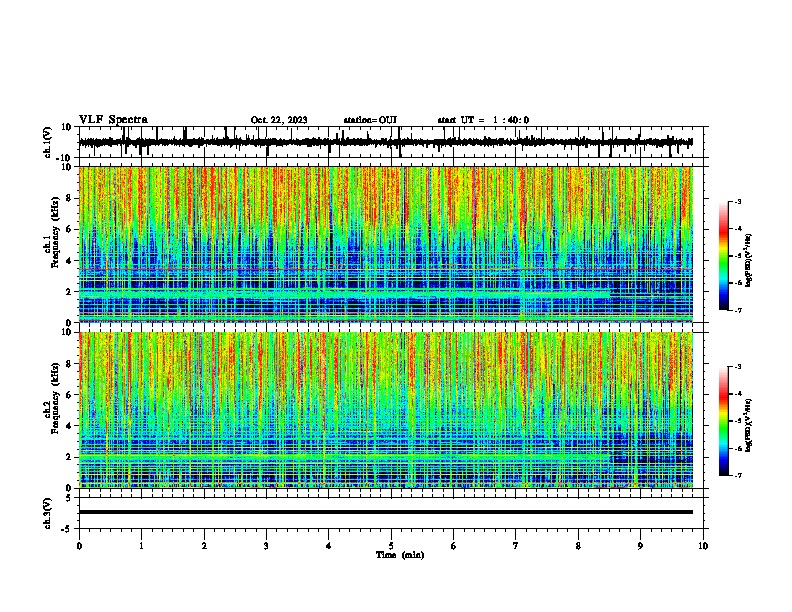Click the 'VLF Spectra' title text
Image resolution: width=792 pixels, height=612 pixels.
point(113,120)
